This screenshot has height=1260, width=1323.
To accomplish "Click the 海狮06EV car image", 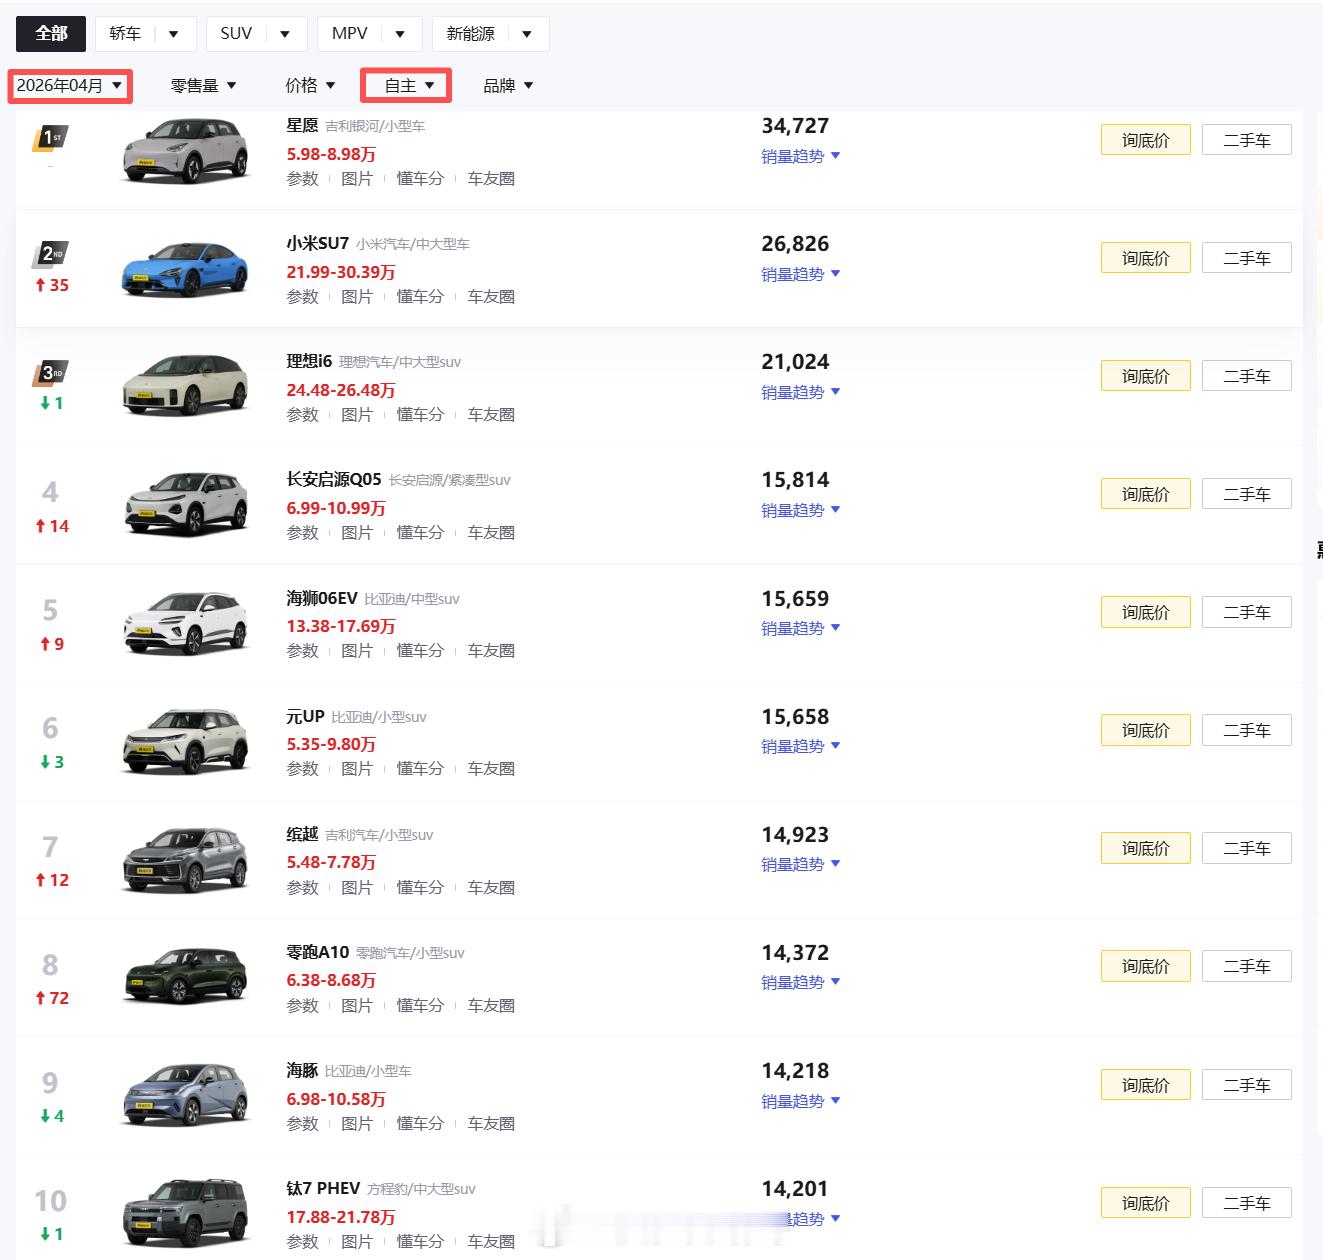I will point(185,623).
